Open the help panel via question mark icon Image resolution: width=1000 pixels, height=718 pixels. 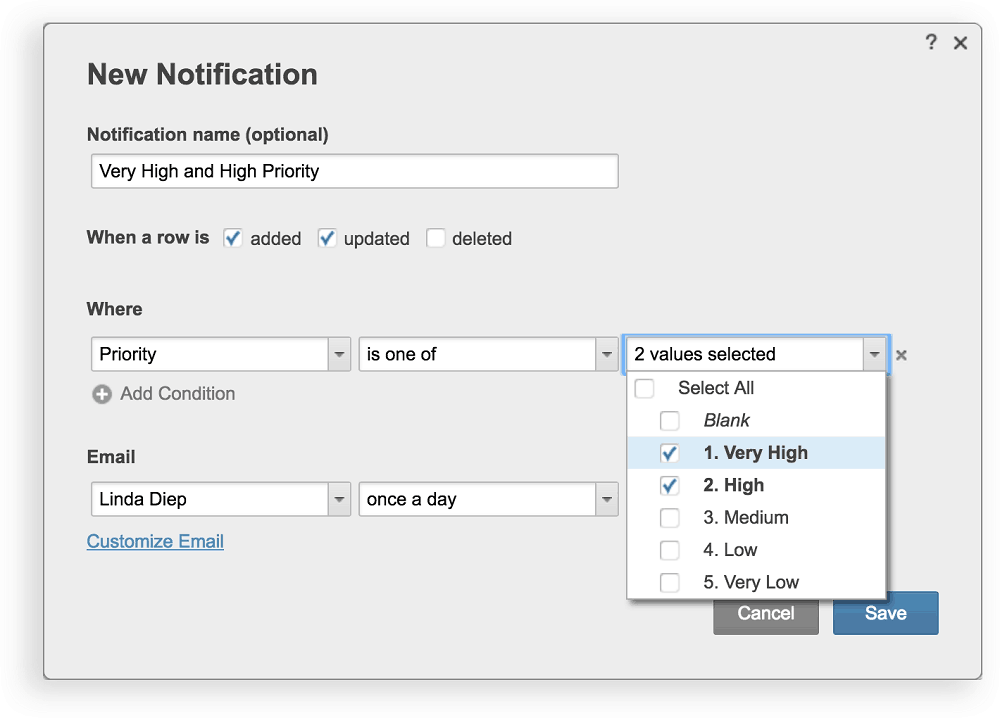931,43
